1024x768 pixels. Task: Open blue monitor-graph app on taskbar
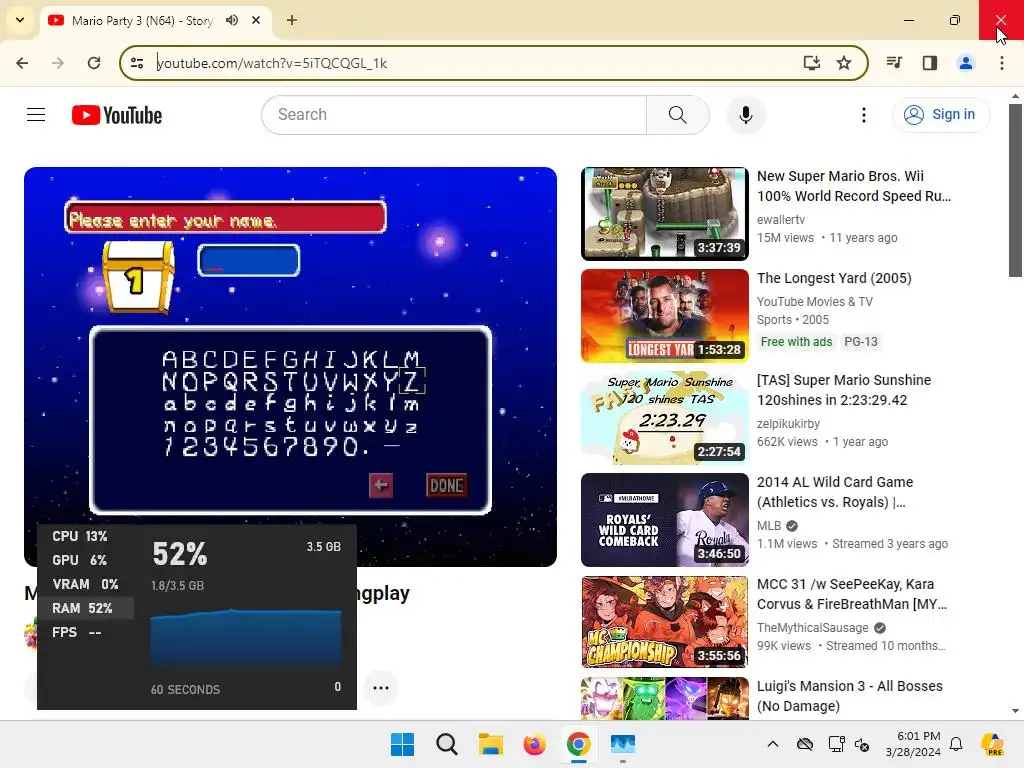point(622,744)
